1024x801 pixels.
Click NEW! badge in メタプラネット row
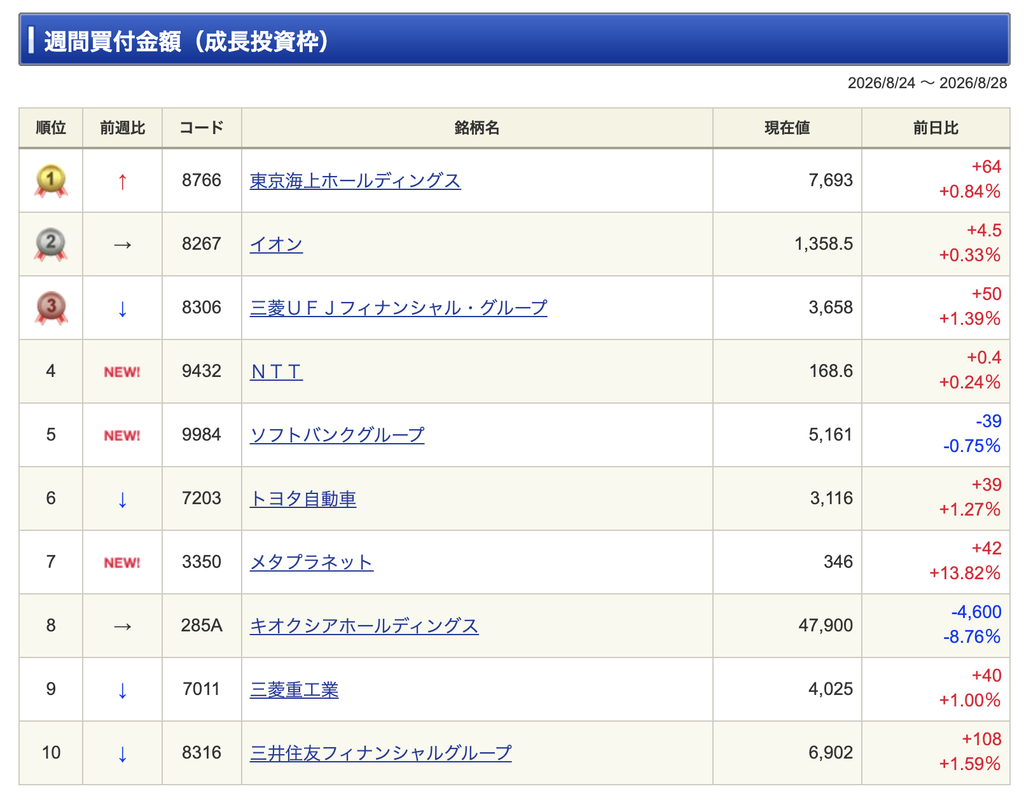coord(122,563)
